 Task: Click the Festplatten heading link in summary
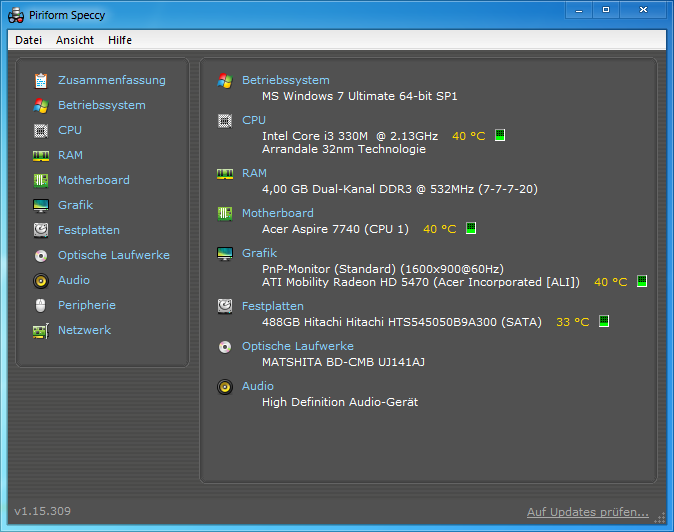[273, 306]
